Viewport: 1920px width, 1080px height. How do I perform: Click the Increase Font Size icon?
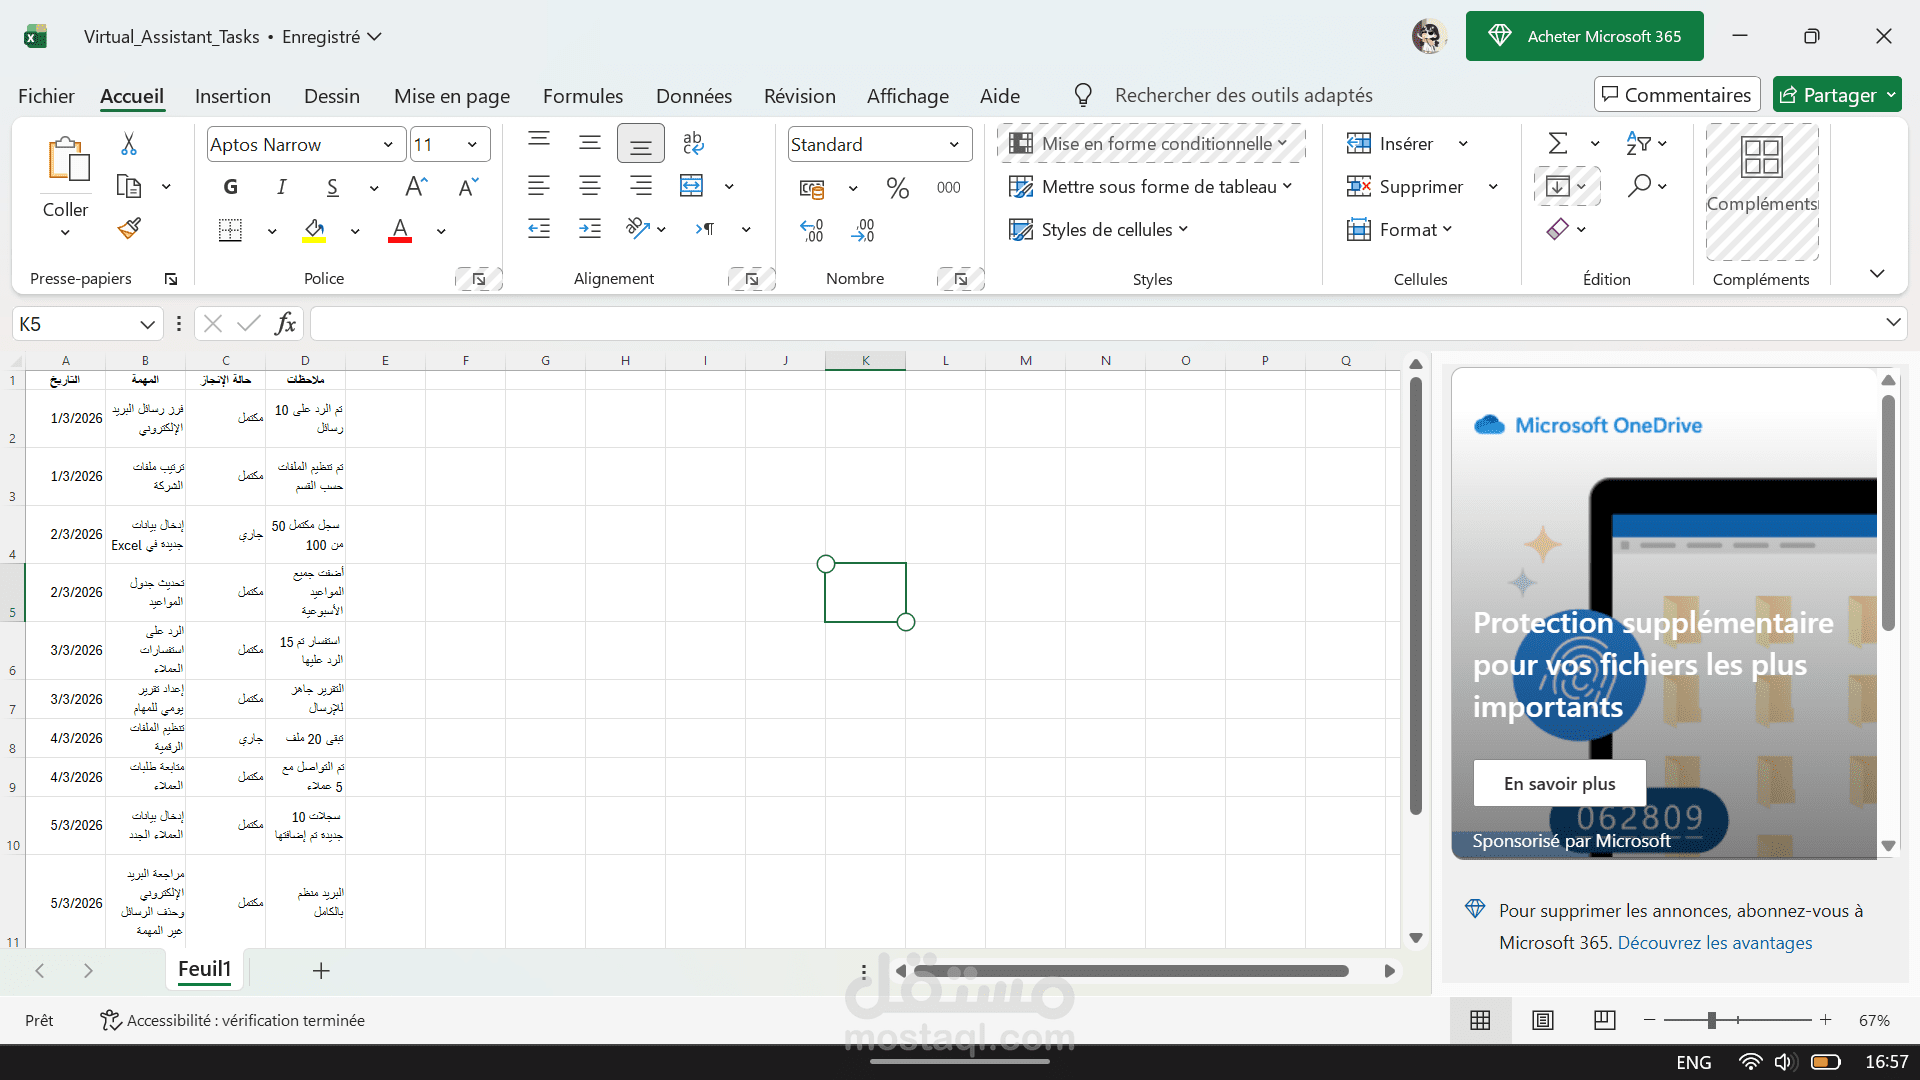click(x=416, y=187)
